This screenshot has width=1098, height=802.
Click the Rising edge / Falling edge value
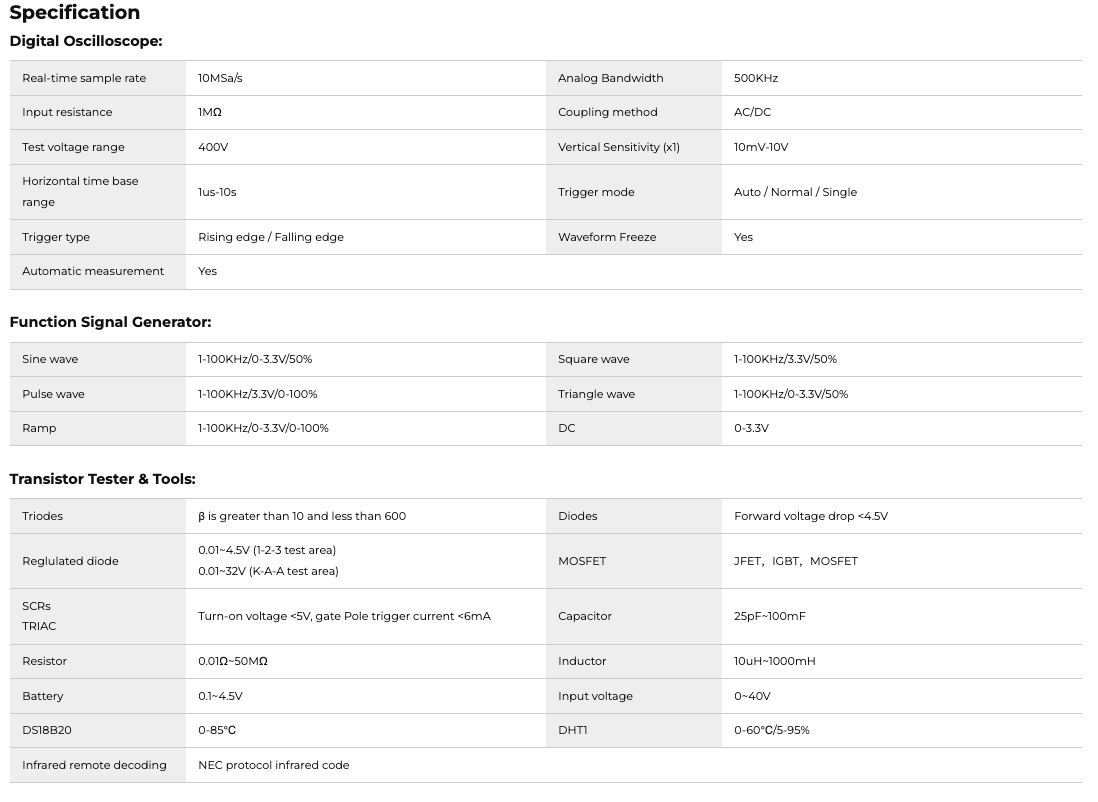coord(270,237)
